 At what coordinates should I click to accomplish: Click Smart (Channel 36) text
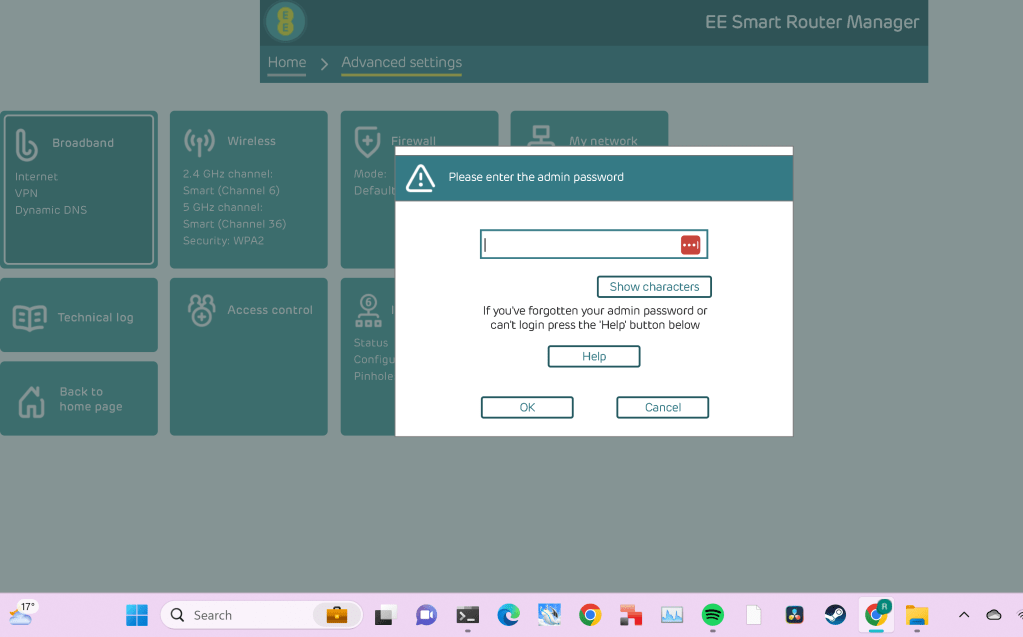tap(234, 224)
